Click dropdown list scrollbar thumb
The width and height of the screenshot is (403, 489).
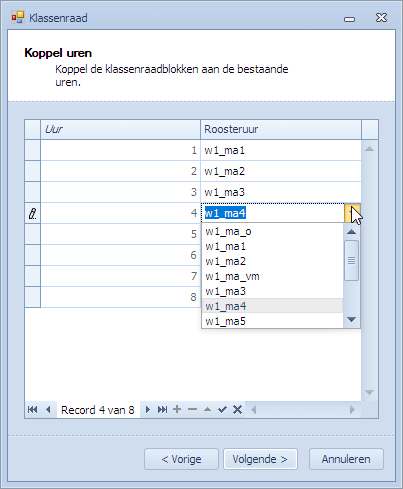[x=351, y=260]
